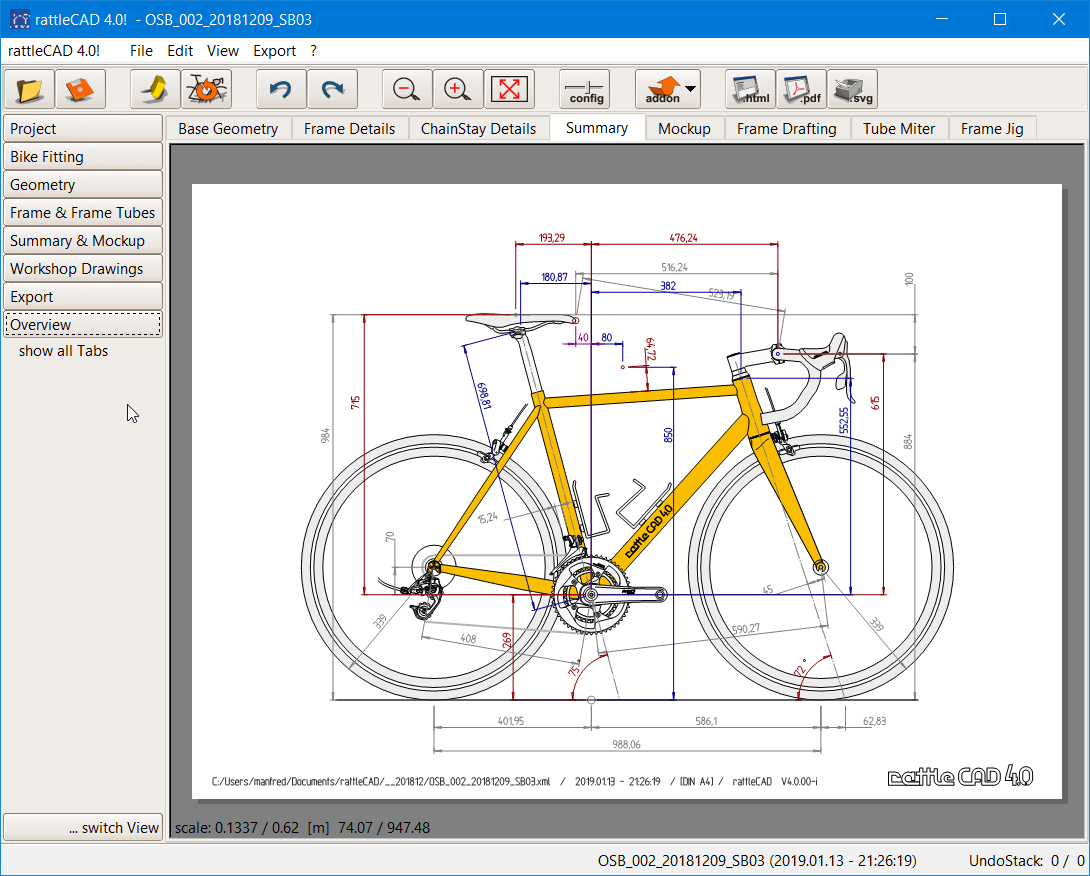The height and width of the screenshot is (876, 1090).
Task: Save project with the floppy disk icon
Action: coord(81,89)
